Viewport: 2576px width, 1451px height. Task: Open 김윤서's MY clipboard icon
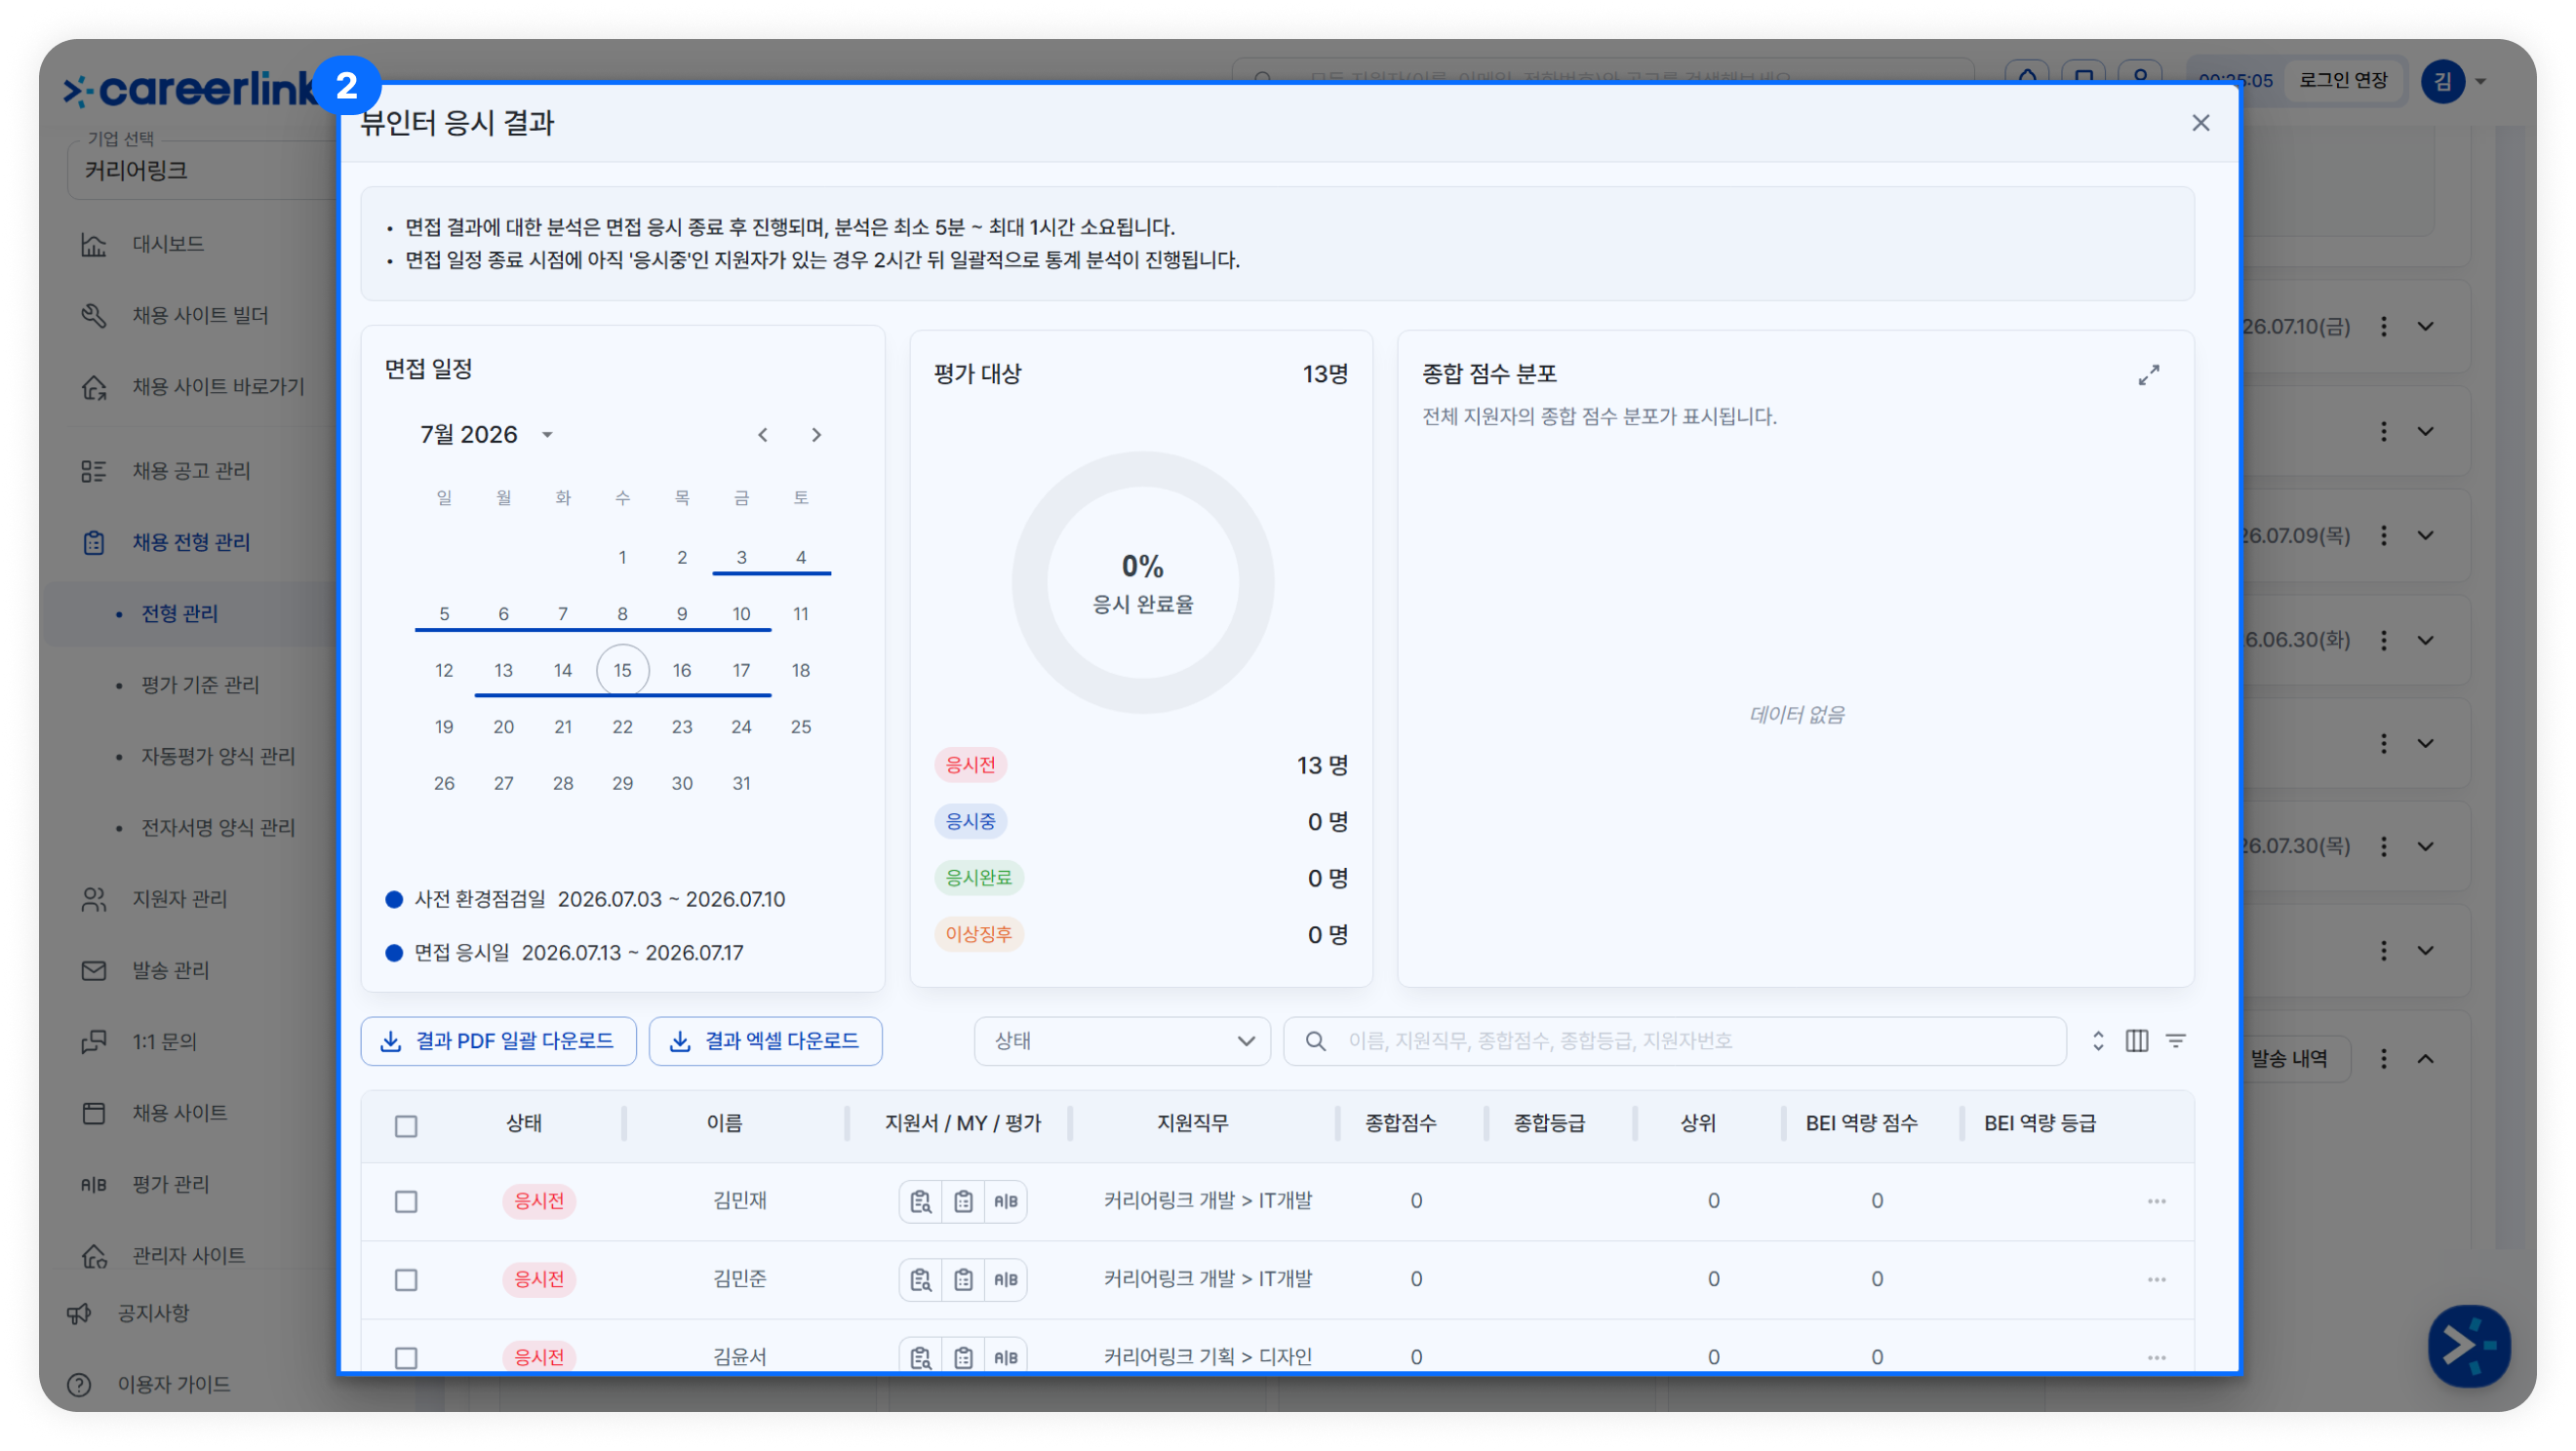963,1357
